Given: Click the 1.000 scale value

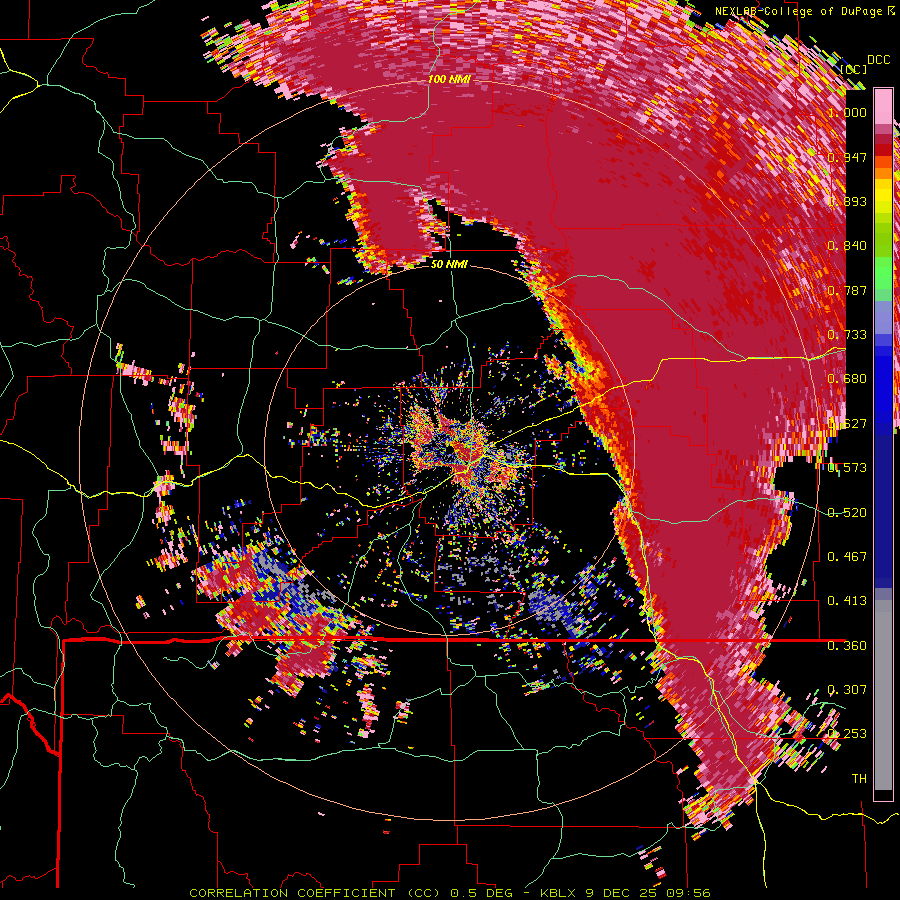Looking at the screenshot, I should coord(847,112).
